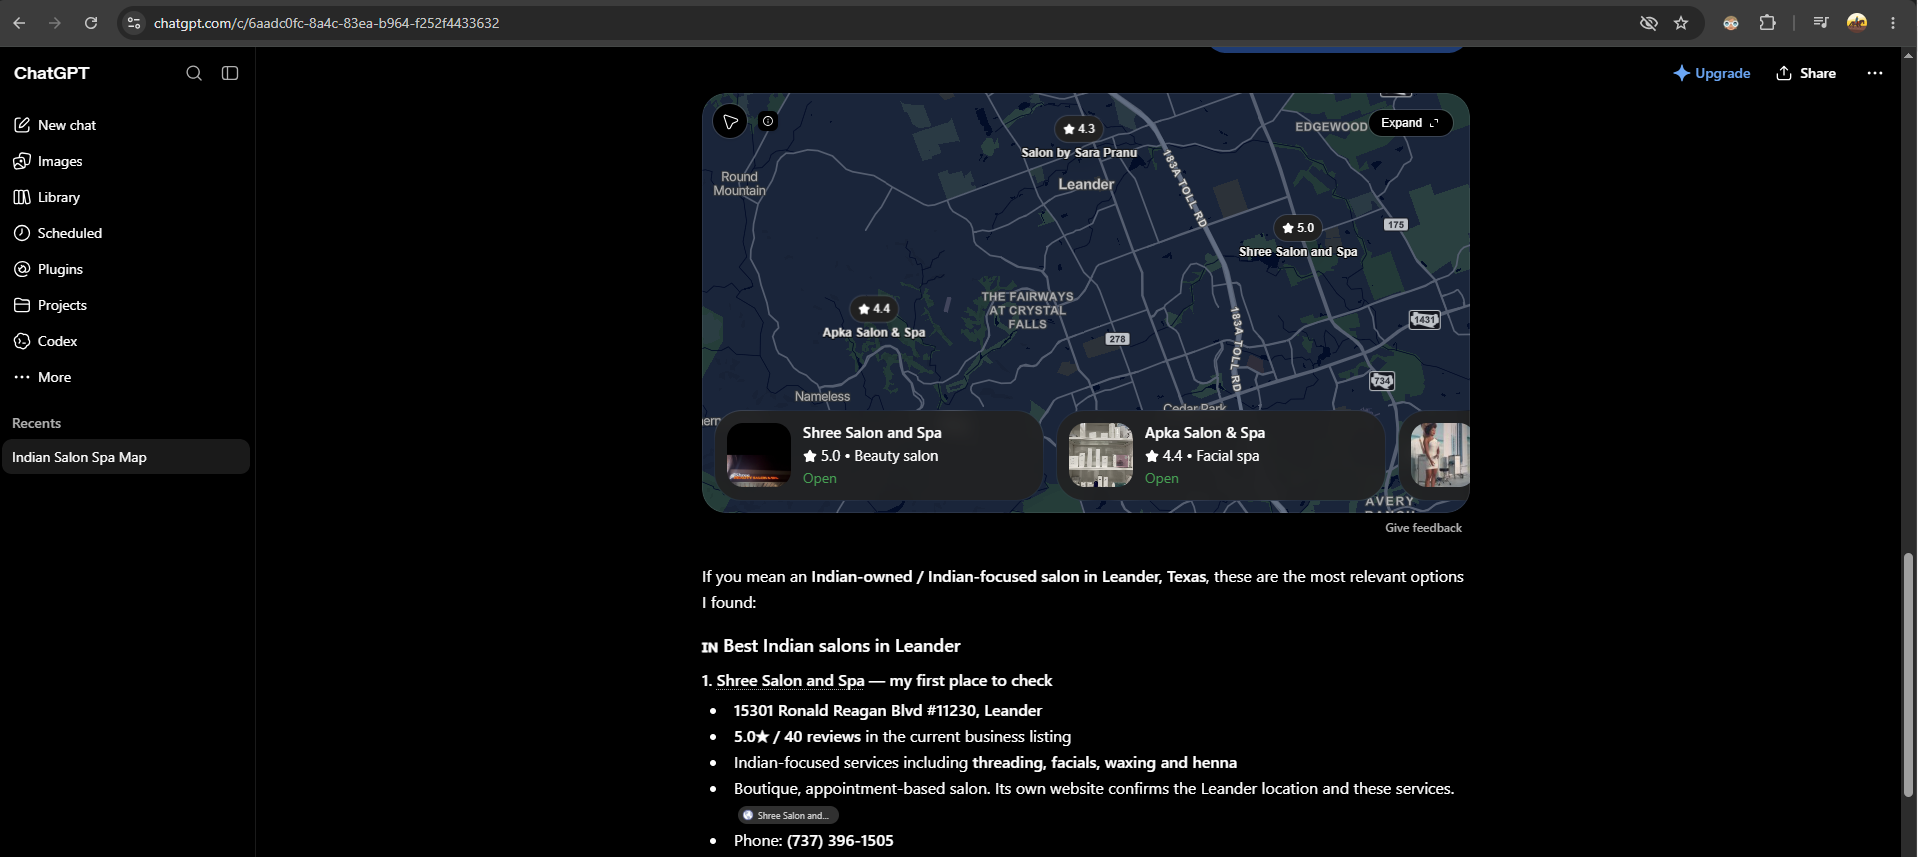This screenshot has height=857, width=1918.
Task: Click the Upgrade button
Action: (x=1712, y=73)
